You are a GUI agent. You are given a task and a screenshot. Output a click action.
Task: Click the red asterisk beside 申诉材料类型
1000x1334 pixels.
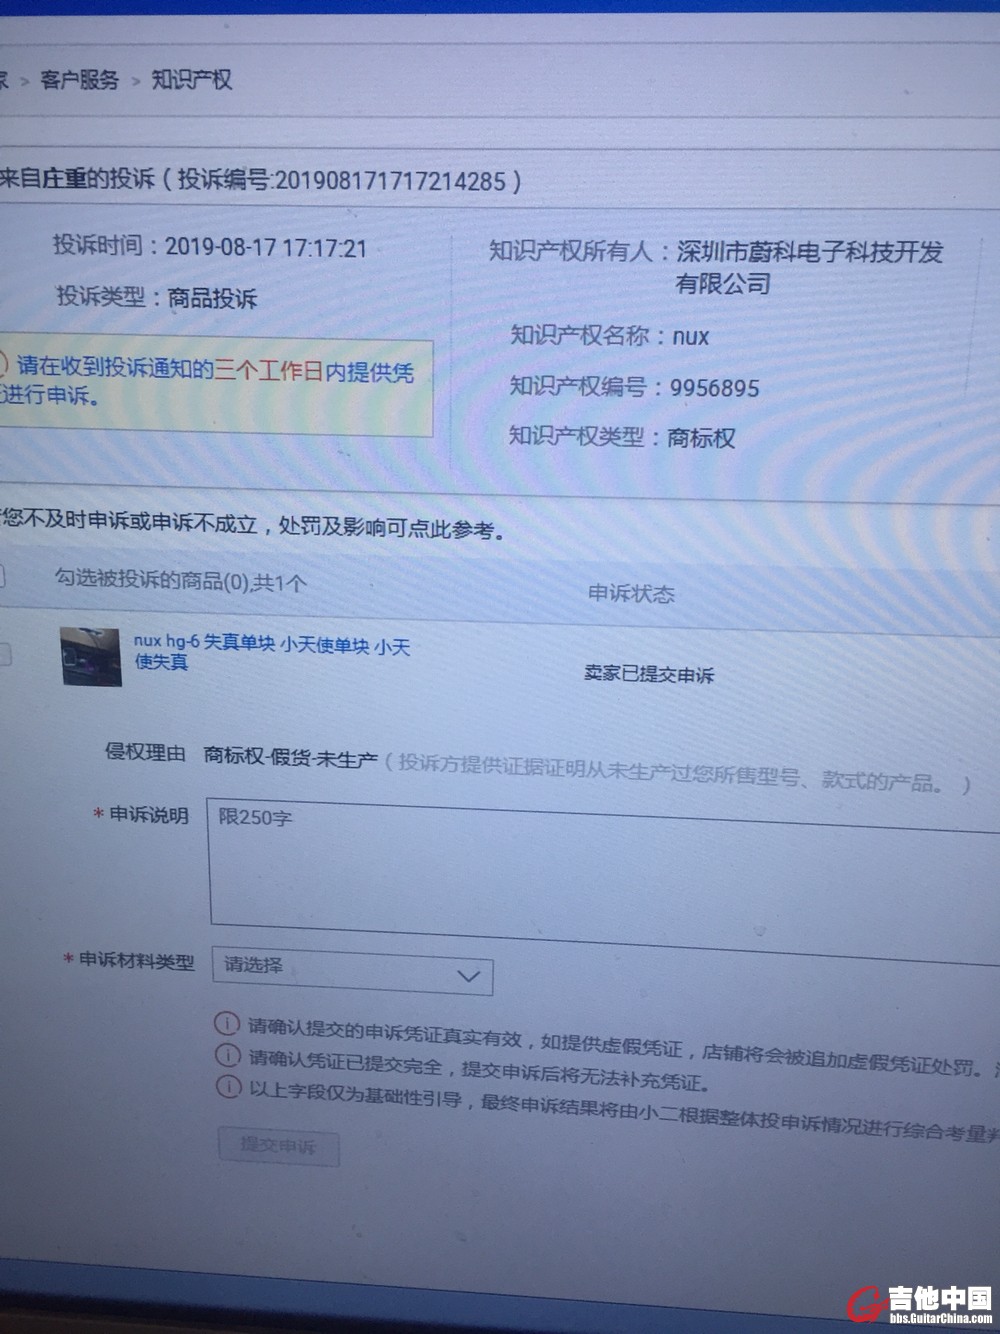point(68,960)
